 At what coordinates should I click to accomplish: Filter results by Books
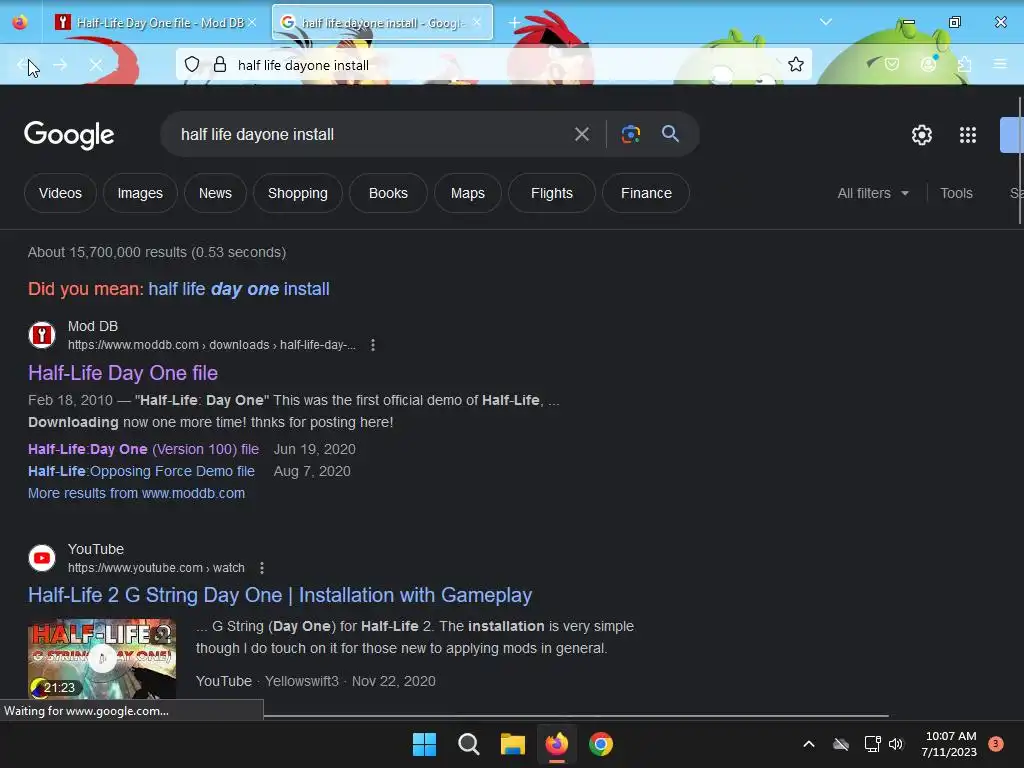click(388, 193)
